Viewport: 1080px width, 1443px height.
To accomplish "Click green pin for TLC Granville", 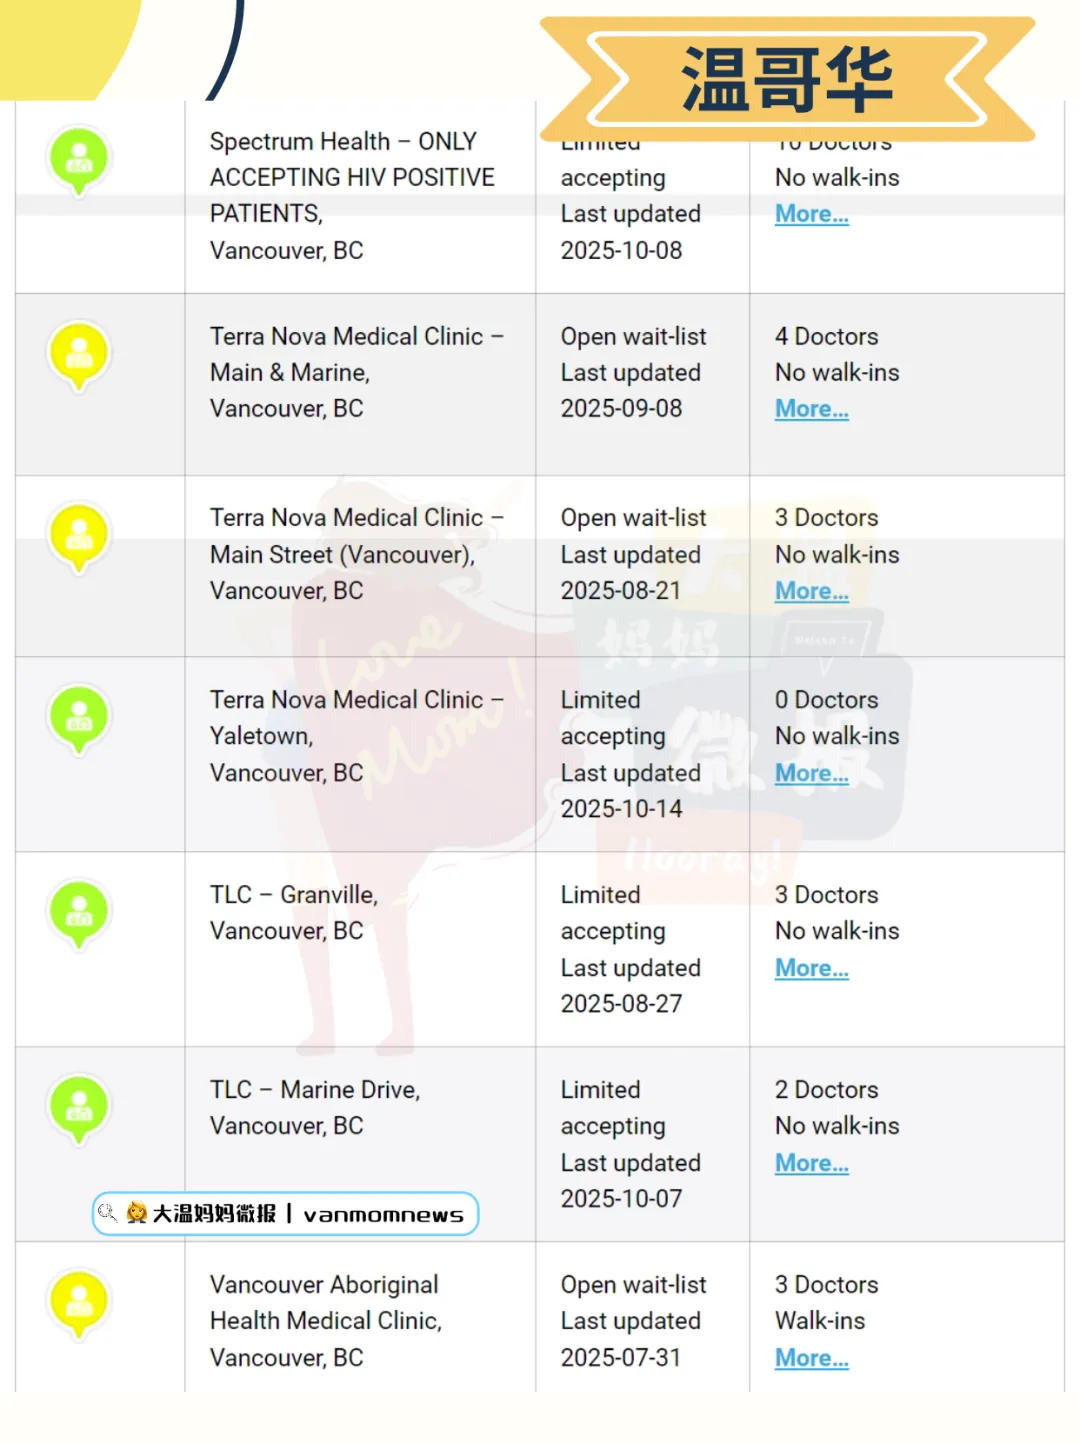I will point(79,912).
